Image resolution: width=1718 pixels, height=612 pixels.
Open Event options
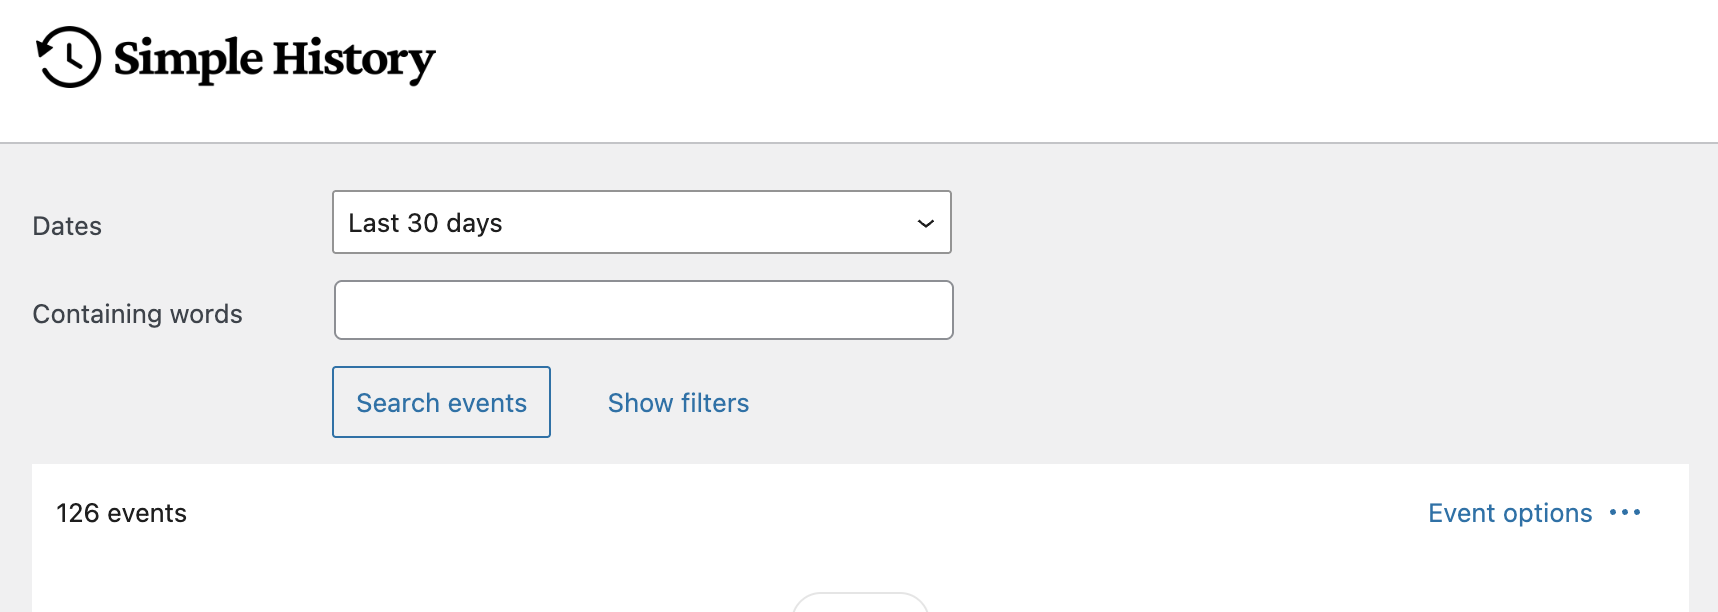tap(1509, 512)
